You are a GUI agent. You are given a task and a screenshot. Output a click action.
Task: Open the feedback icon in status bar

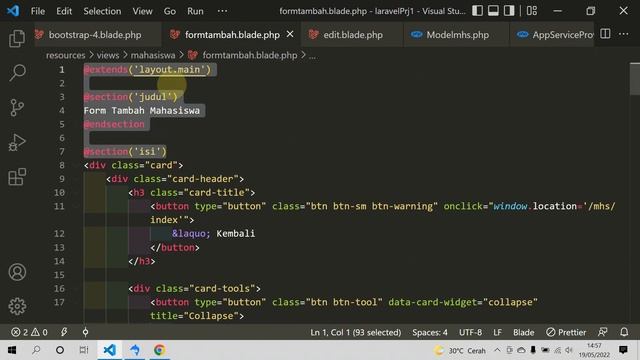click(x=603, y=332)
